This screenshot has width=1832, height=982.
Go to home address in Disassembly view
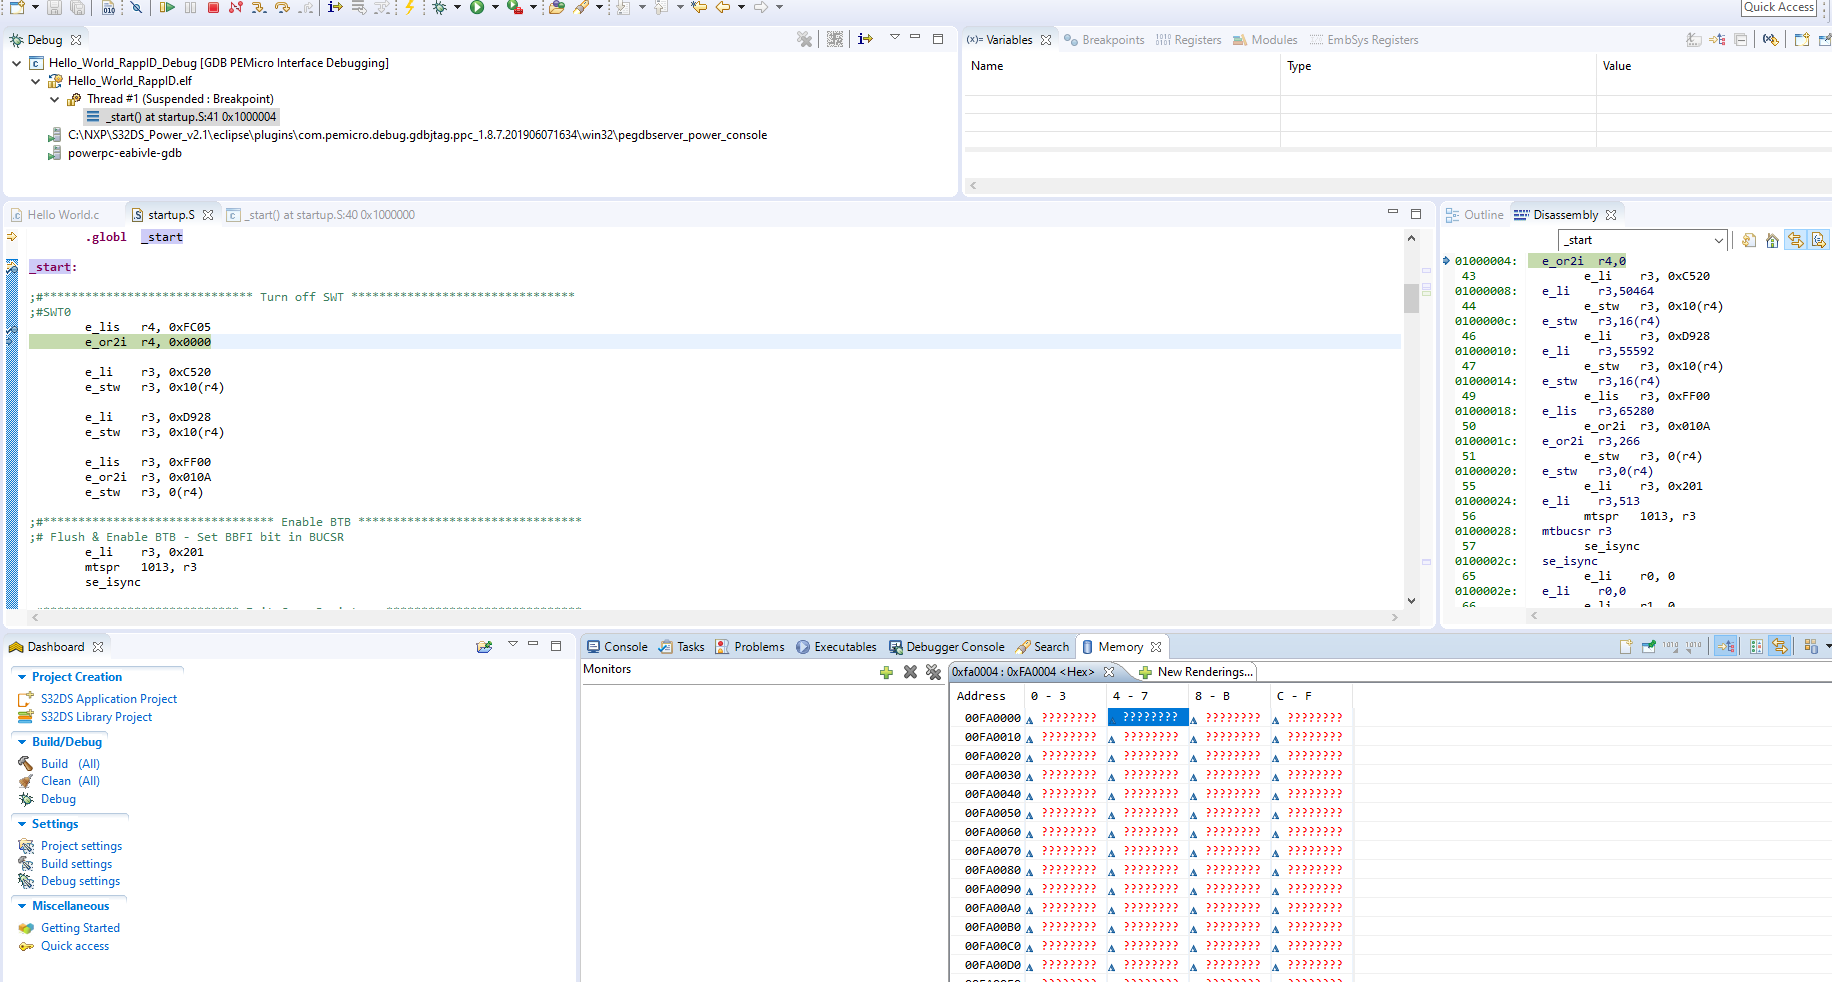[x=1772, y=240]
